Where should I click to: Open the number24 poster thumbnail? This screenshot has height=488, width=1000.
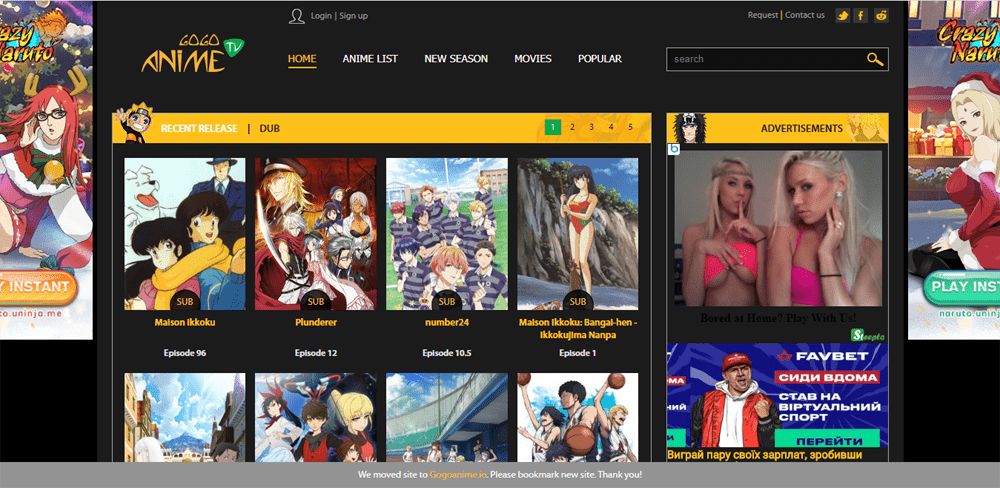tap(447, 233)
